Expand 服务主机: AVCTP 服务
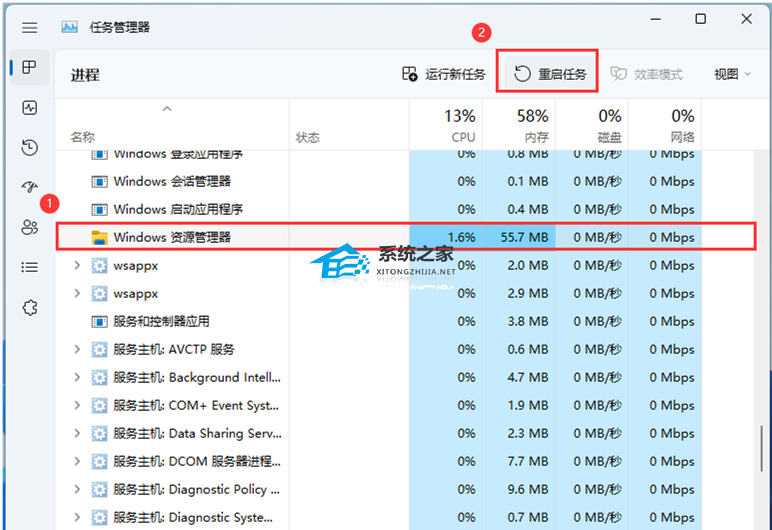 click(77, 350)
